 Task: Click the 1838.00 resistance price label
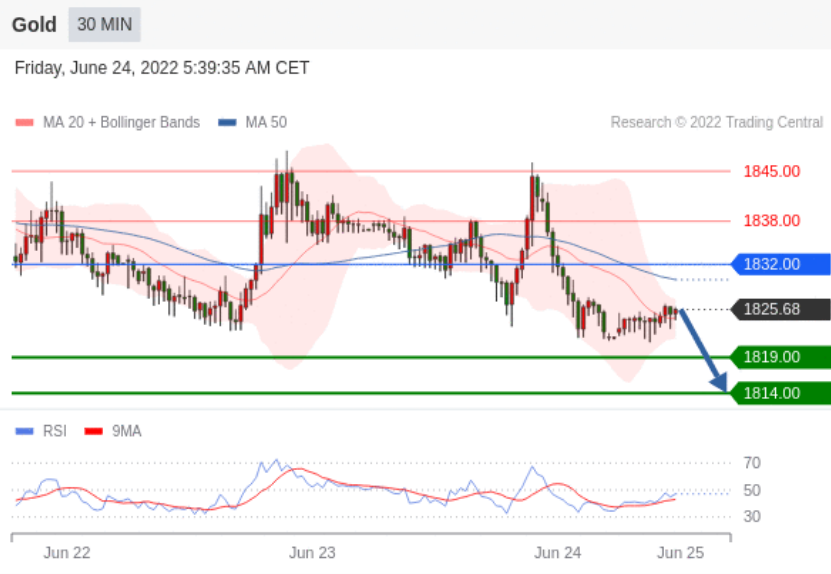click(772, 220)
